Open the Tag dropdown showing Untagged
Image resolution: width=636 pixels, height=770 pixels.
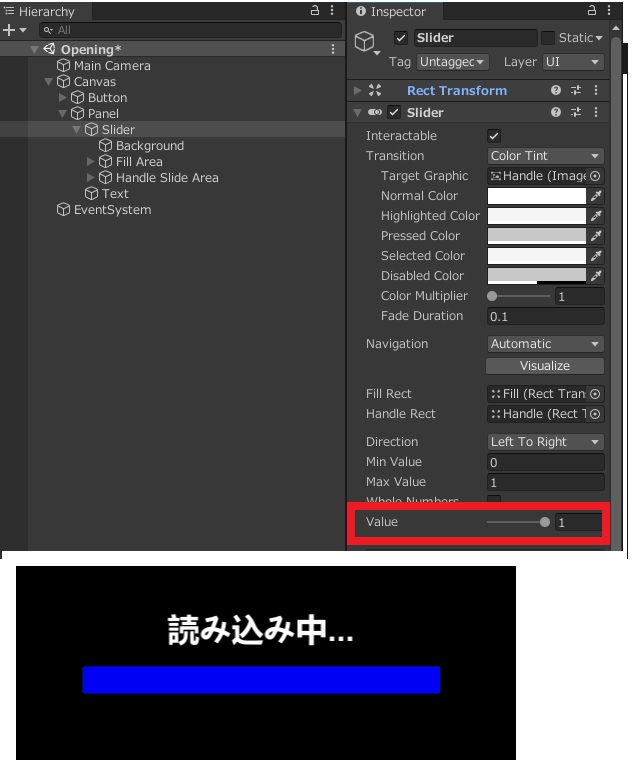pos(453,62)
